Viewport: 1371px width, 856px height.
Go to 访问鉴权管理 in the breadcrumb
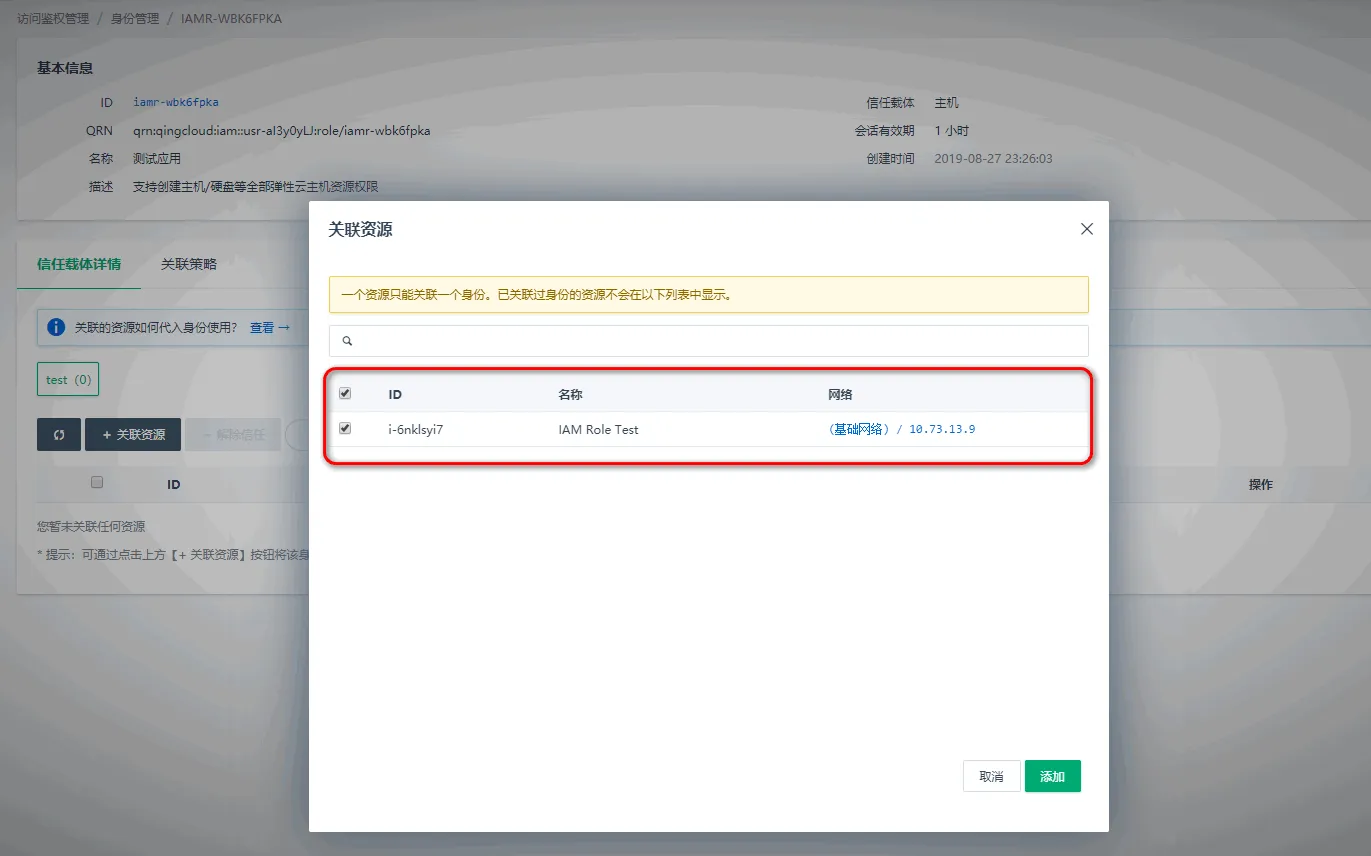pyautogui.click(x=53, y=18)
